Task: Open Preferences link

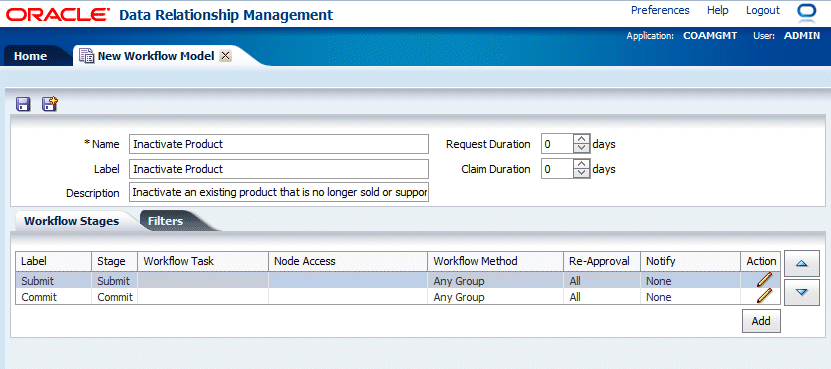Action: [x=660, y=10]
